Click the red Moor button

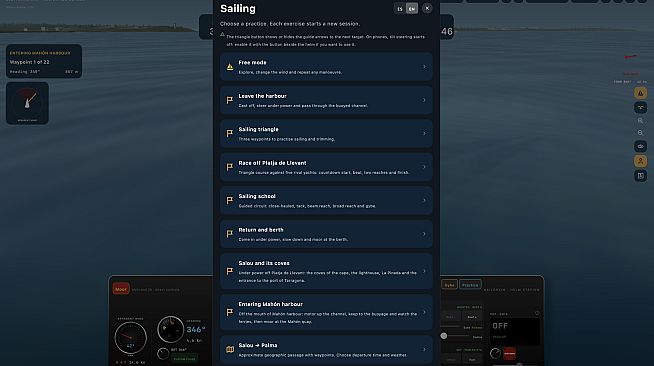click(121, 289)
